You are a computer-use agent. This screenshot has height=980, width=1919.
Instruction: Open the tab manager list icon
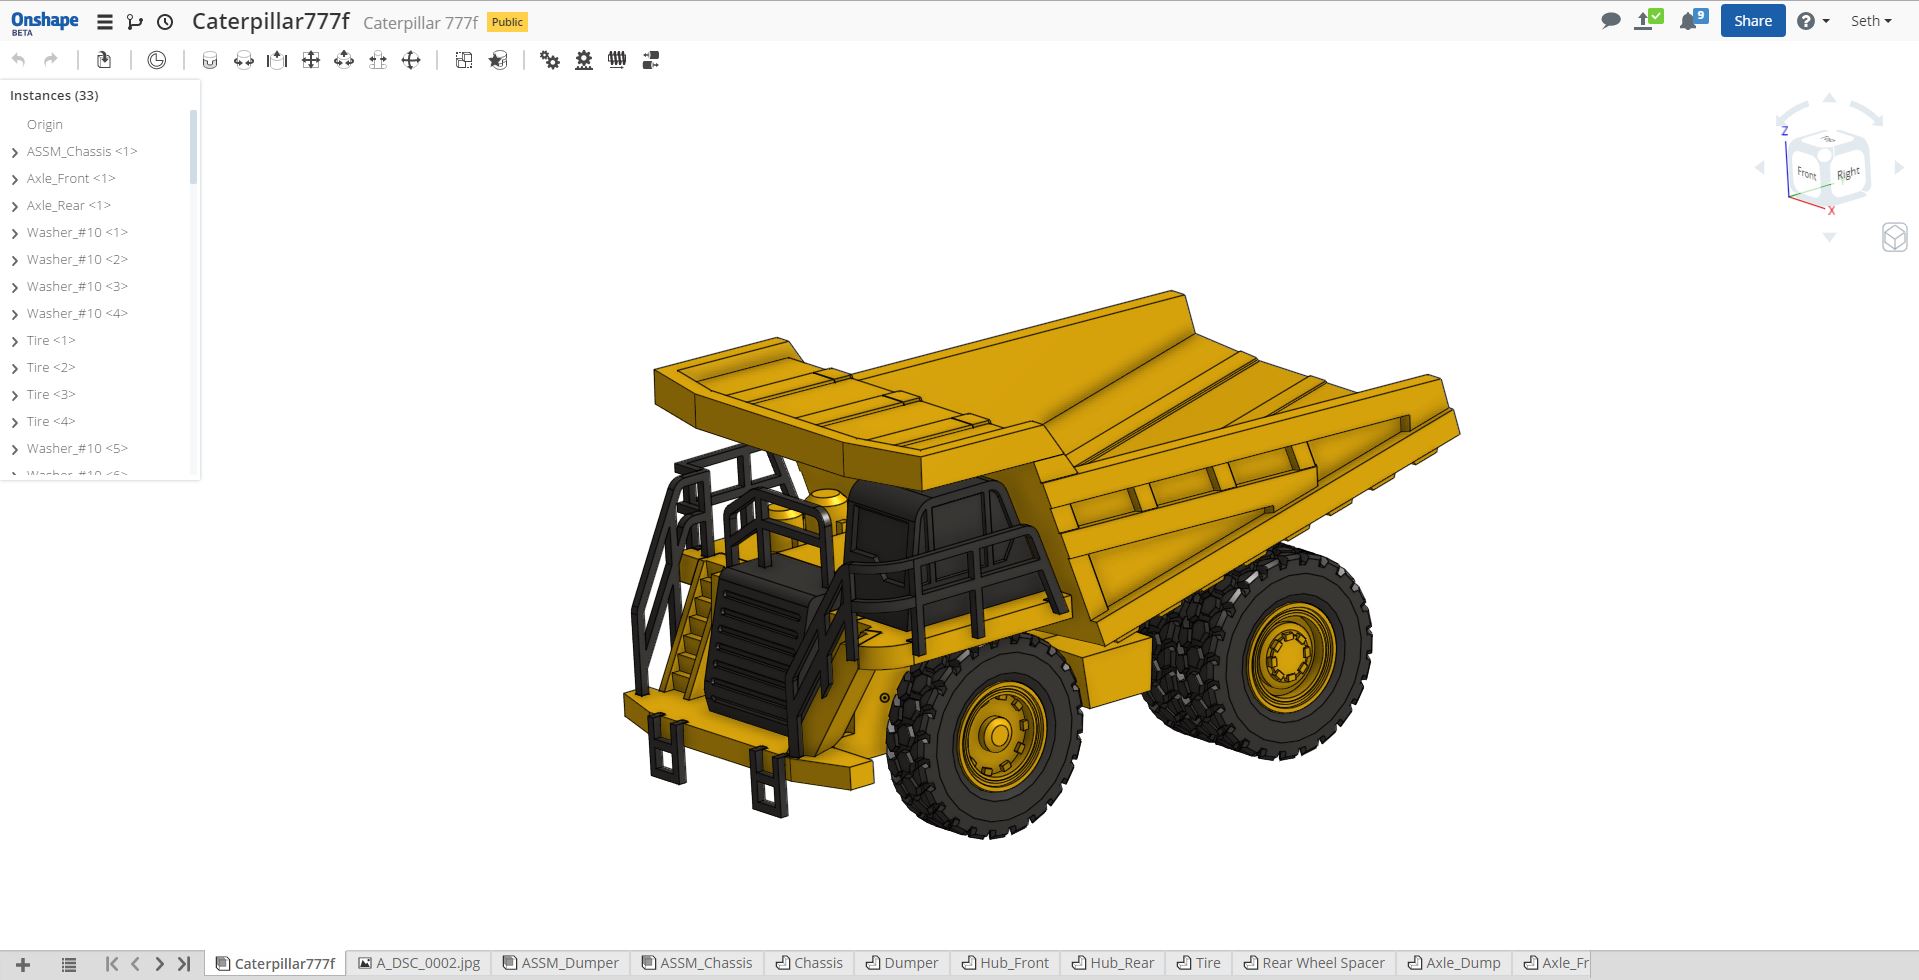(69, 964)
